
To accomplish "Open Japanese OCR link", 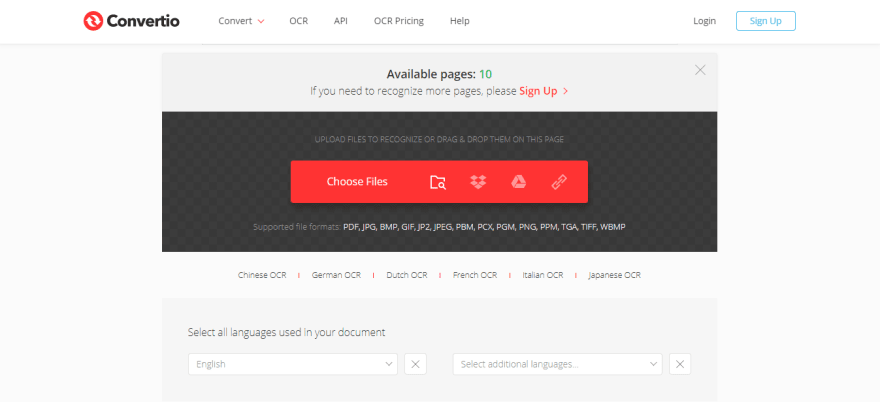I will point(615,275).
